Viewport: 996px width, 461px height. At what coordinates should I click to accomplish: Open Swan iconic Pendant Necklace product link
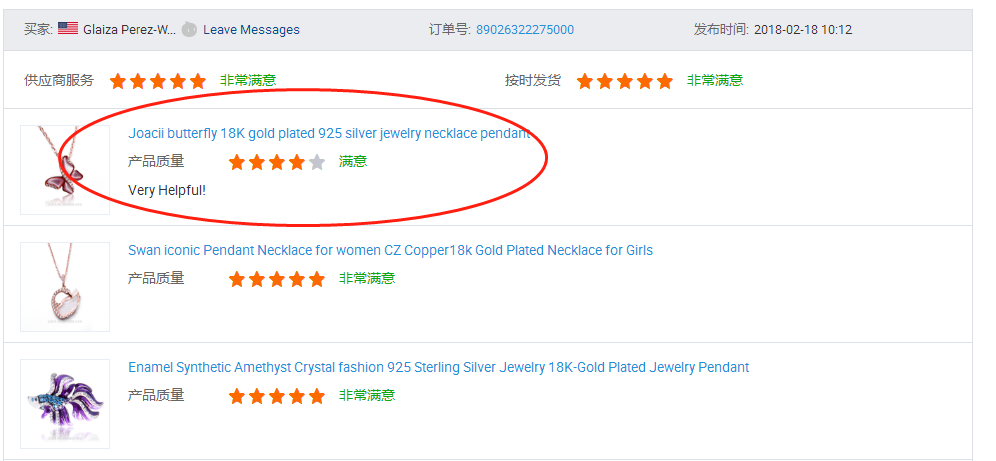pyautogui.click(x=390, y=250)
